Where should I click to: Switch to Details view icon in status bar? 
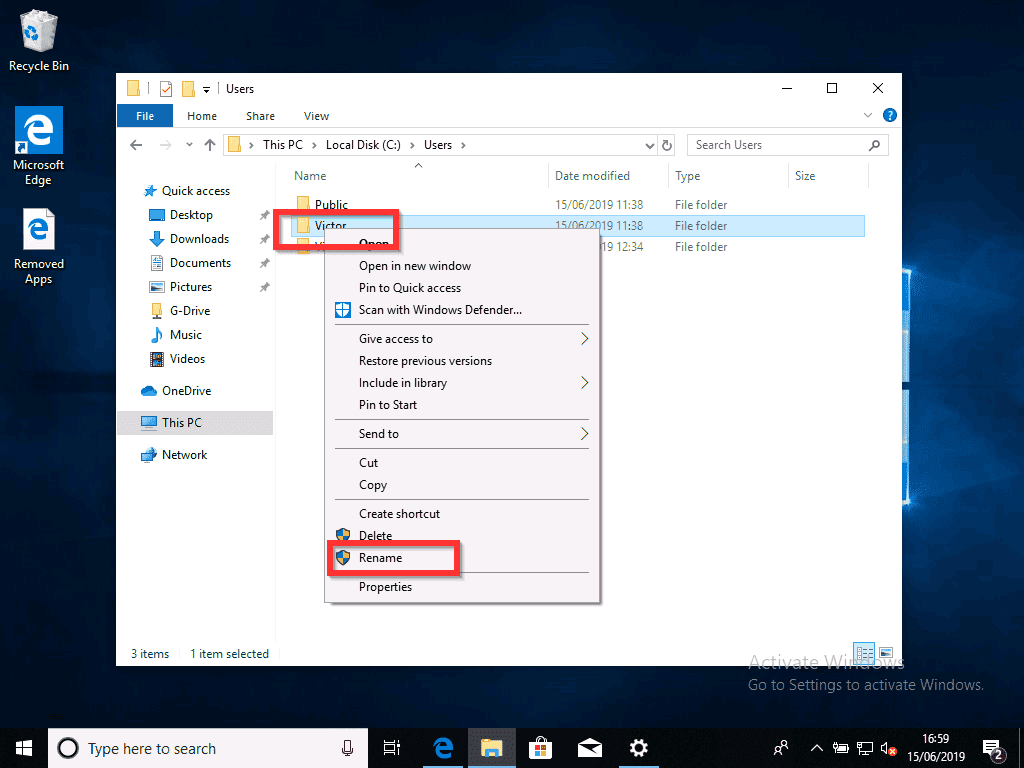pos(865,653)
